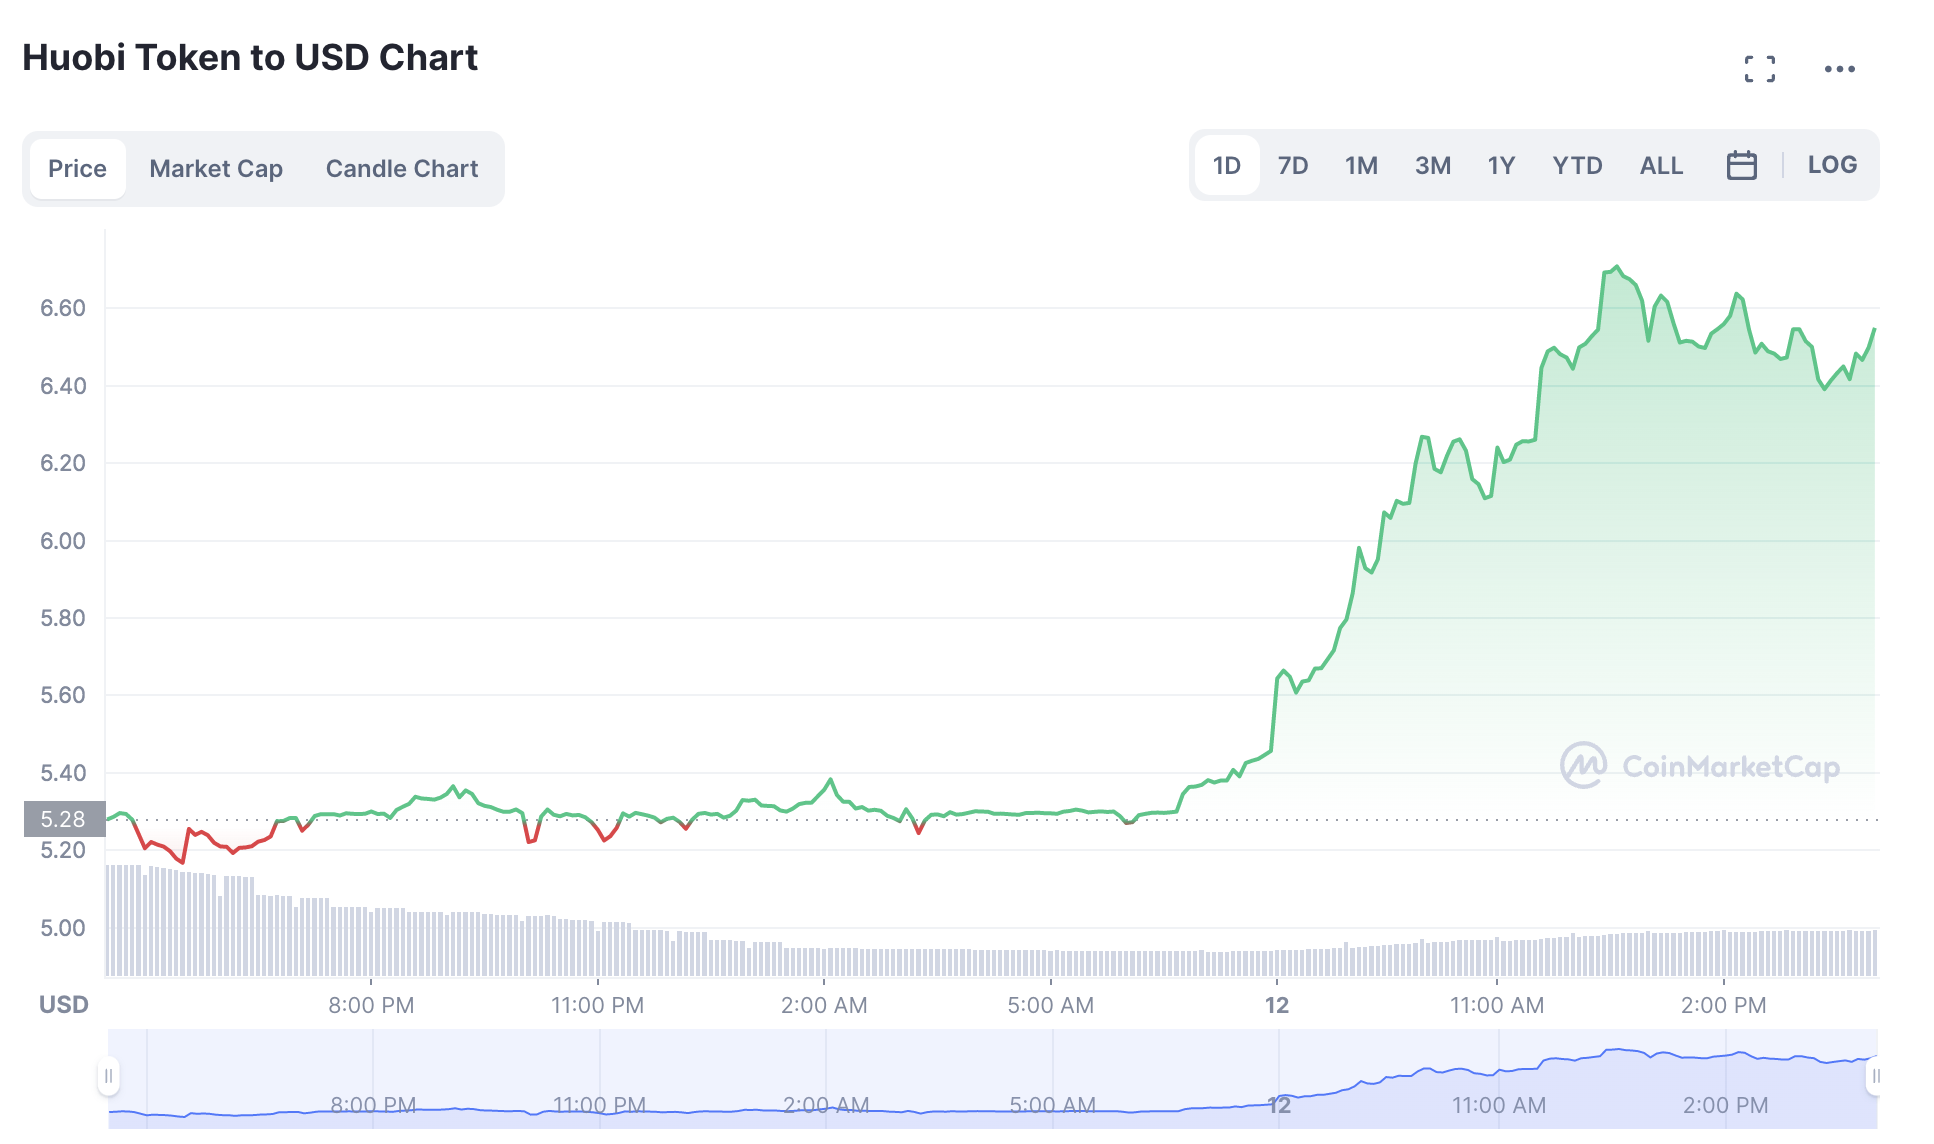Select the YTD time range
Screen dimensions: 1934x1144
pyautogui.click(x=1577, y=166)
